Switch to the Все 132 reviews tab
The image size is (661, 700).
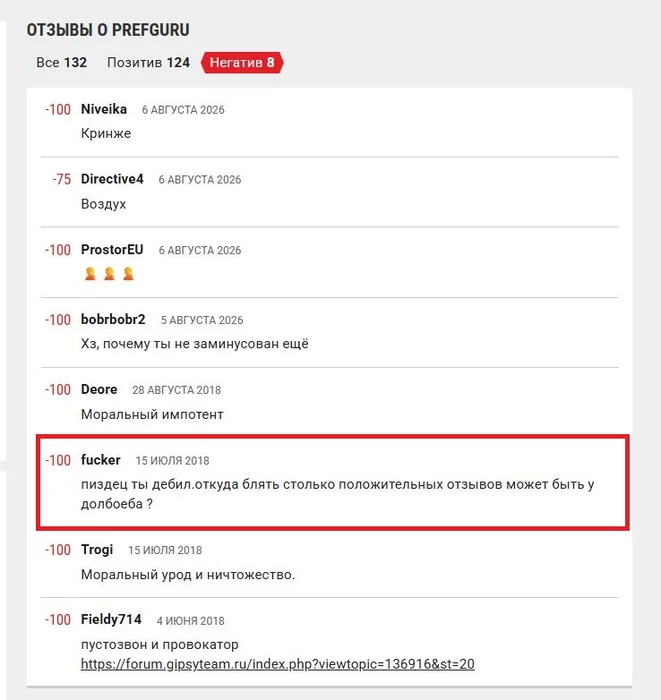(61, 62)
